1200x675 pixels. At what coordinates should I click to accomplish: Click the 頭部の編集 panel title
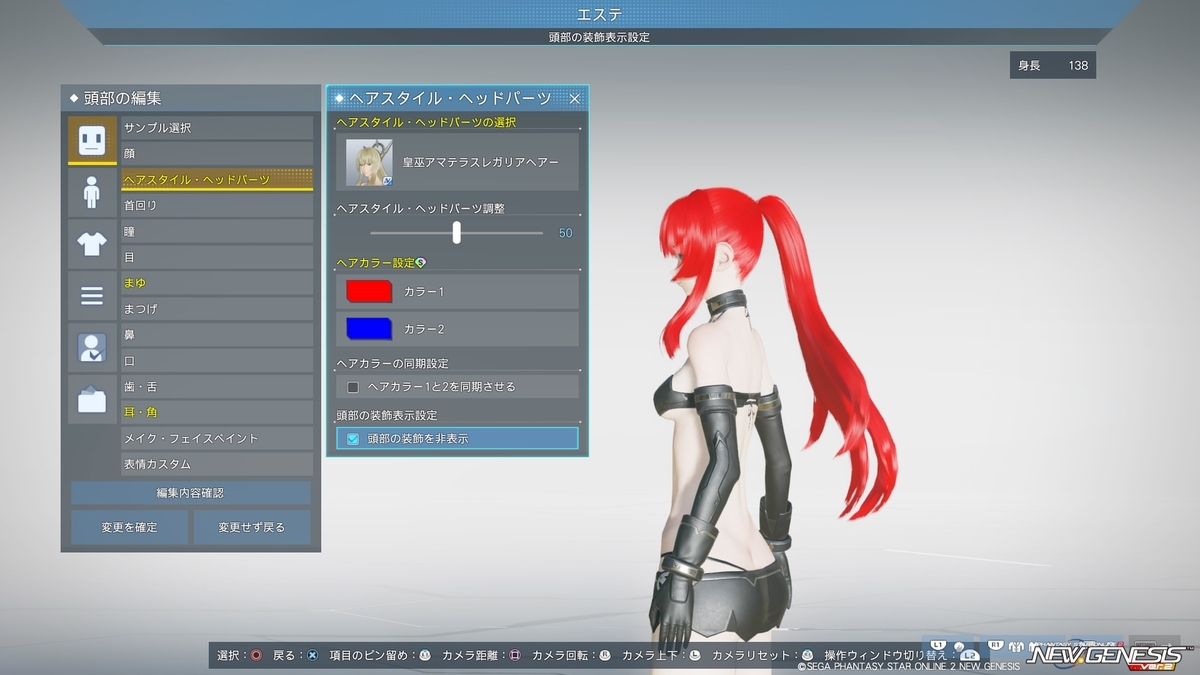(x=123, y=98)
